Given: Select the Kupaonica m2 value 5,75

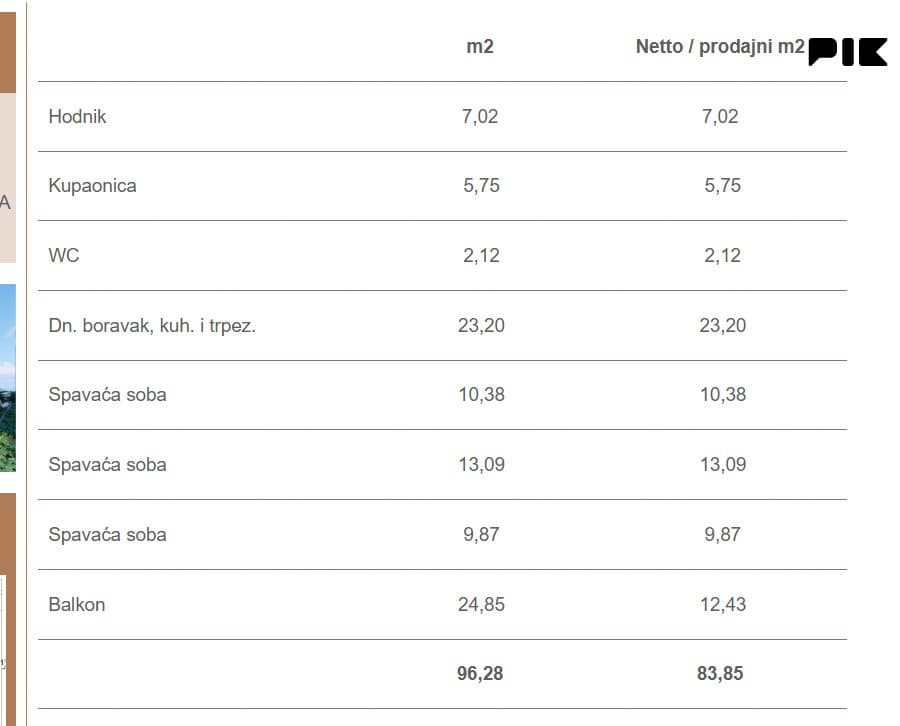Looking at the screenshot, I should point(481,185).
